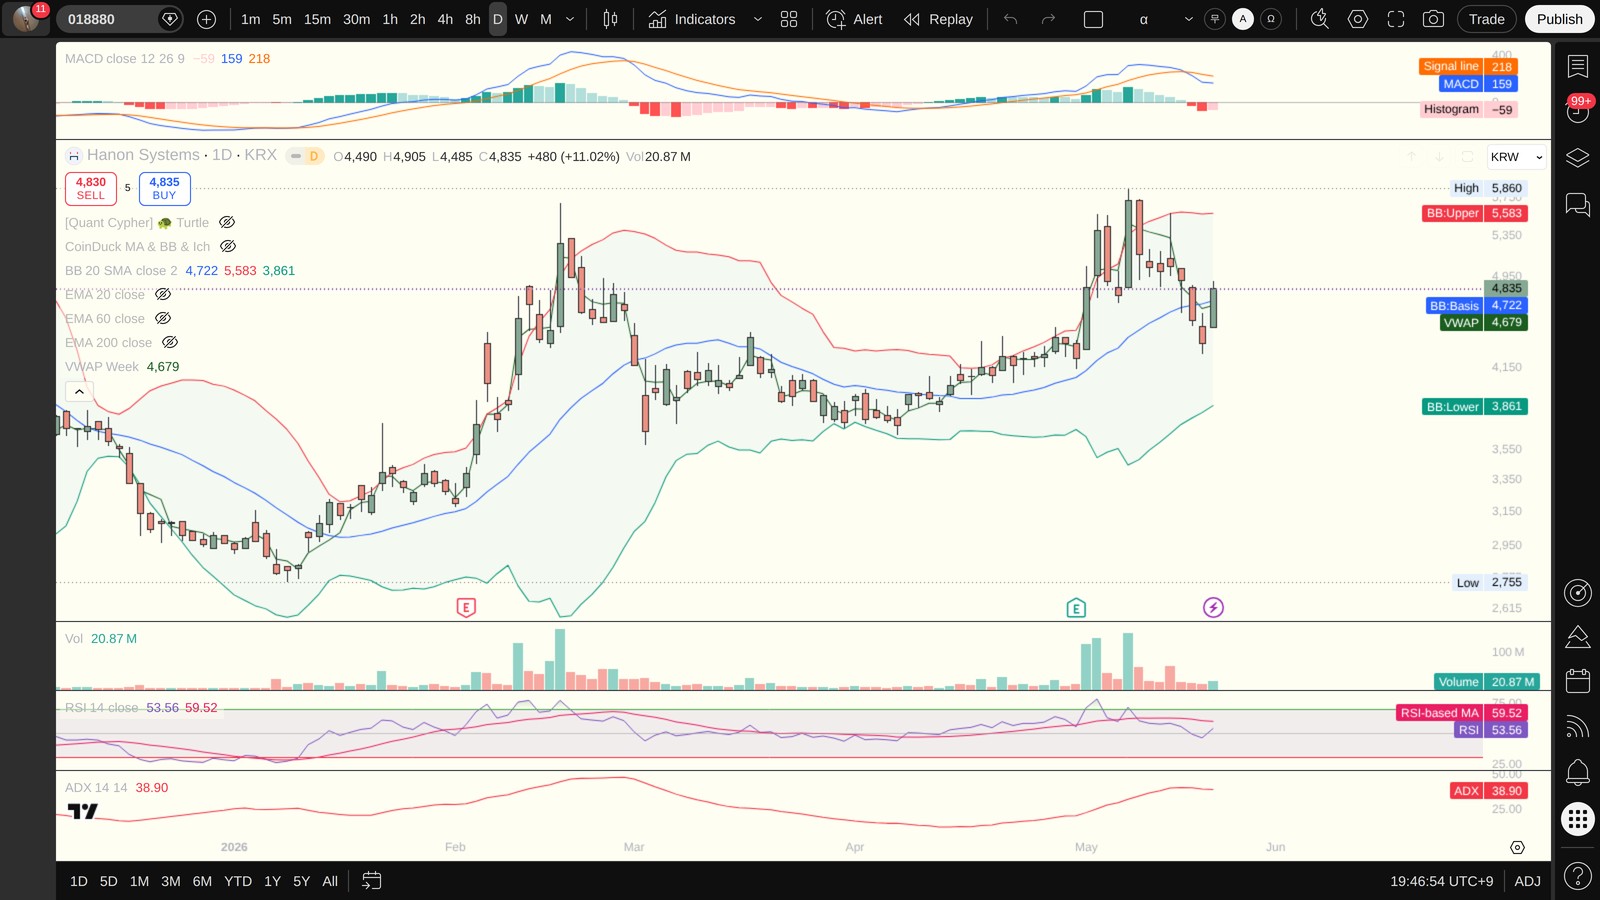Image resolution: width=1600 pixels, height=900 pixels.
Task: Open the timezone selector 19:46:54 UTC+9
Action: pyautogui.click(x=1441, y=881)
